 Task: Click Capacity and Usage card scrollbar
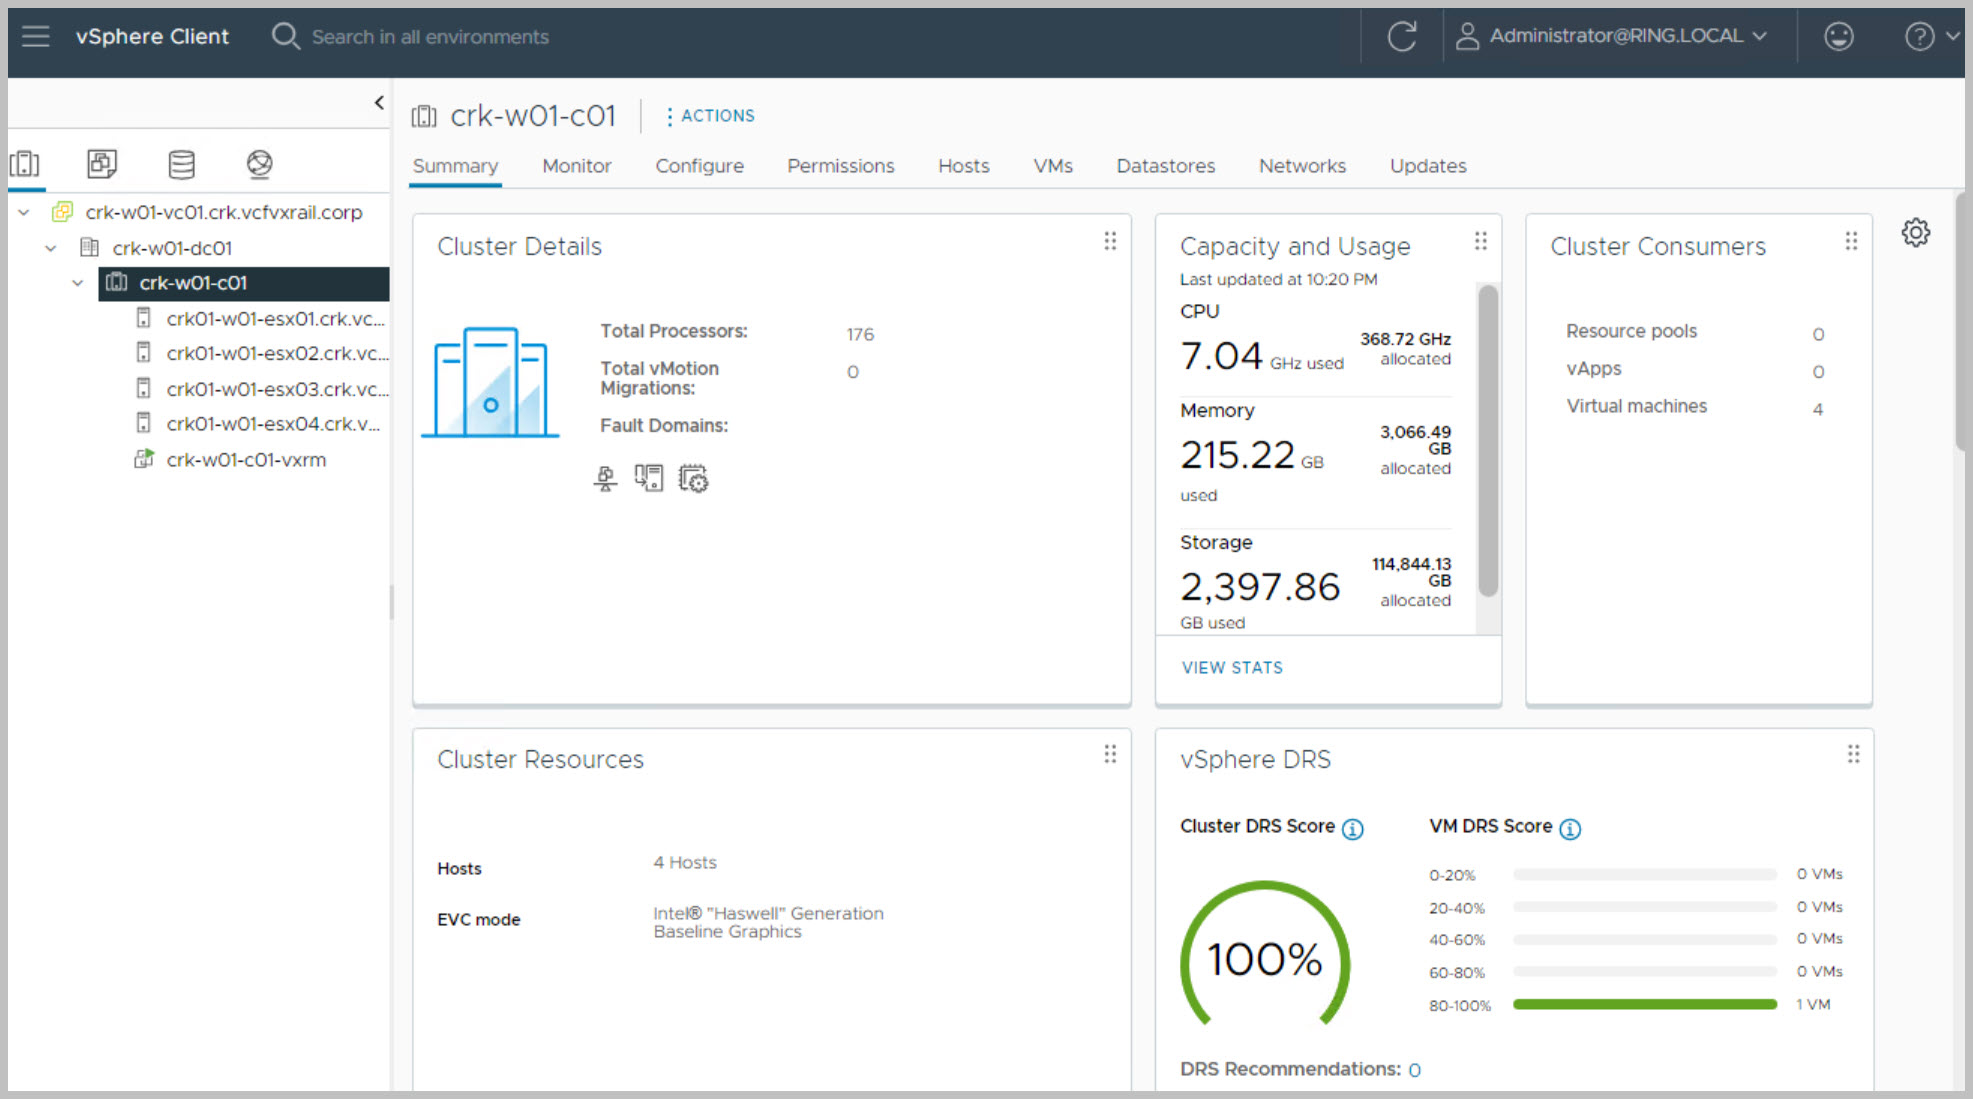(x=1488, y=440)
